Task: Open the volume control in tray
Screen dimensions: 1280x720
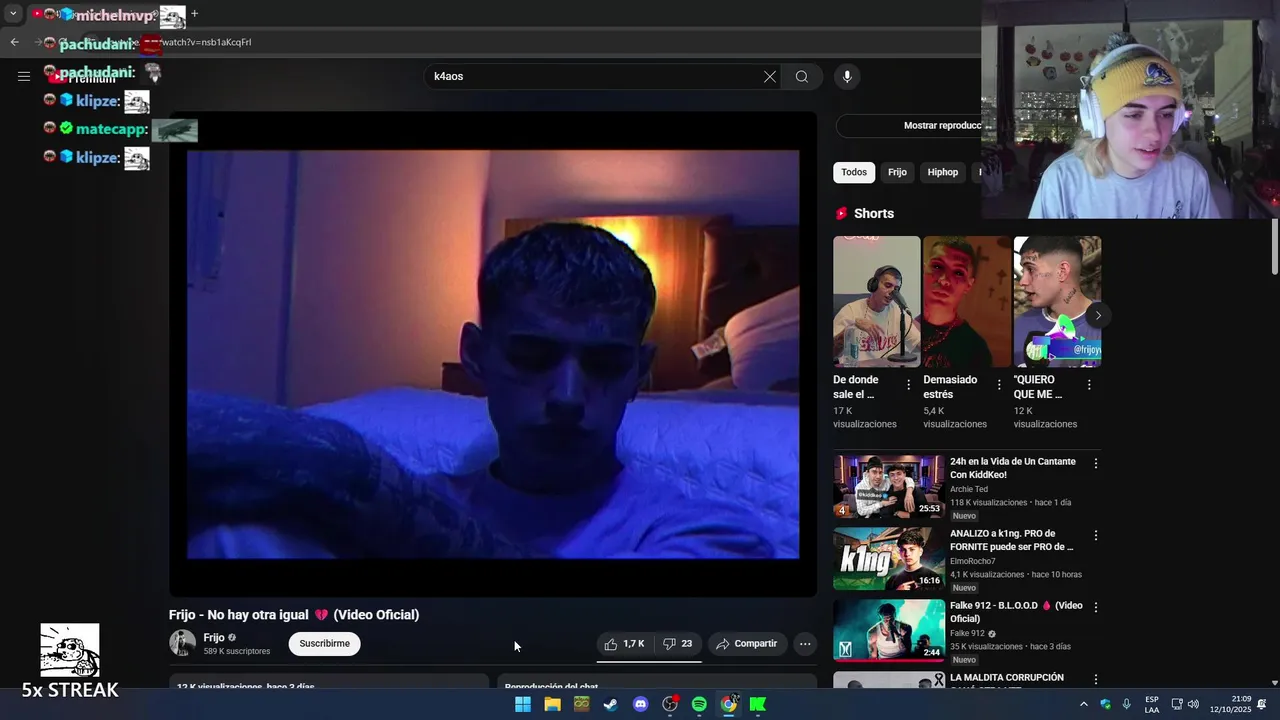Action: [x=1193, y=704]
